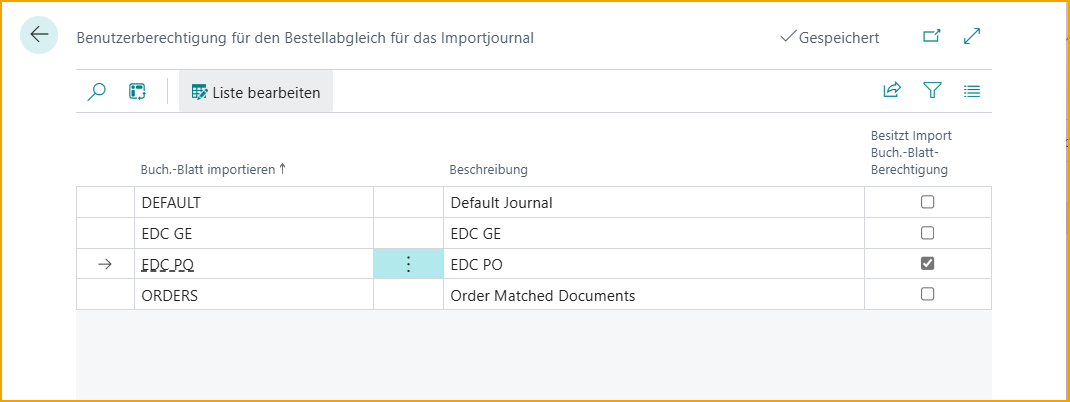The image size is (1070, 402).
Task: Open the Beschreibung column header menu
Action: [488, 169]
